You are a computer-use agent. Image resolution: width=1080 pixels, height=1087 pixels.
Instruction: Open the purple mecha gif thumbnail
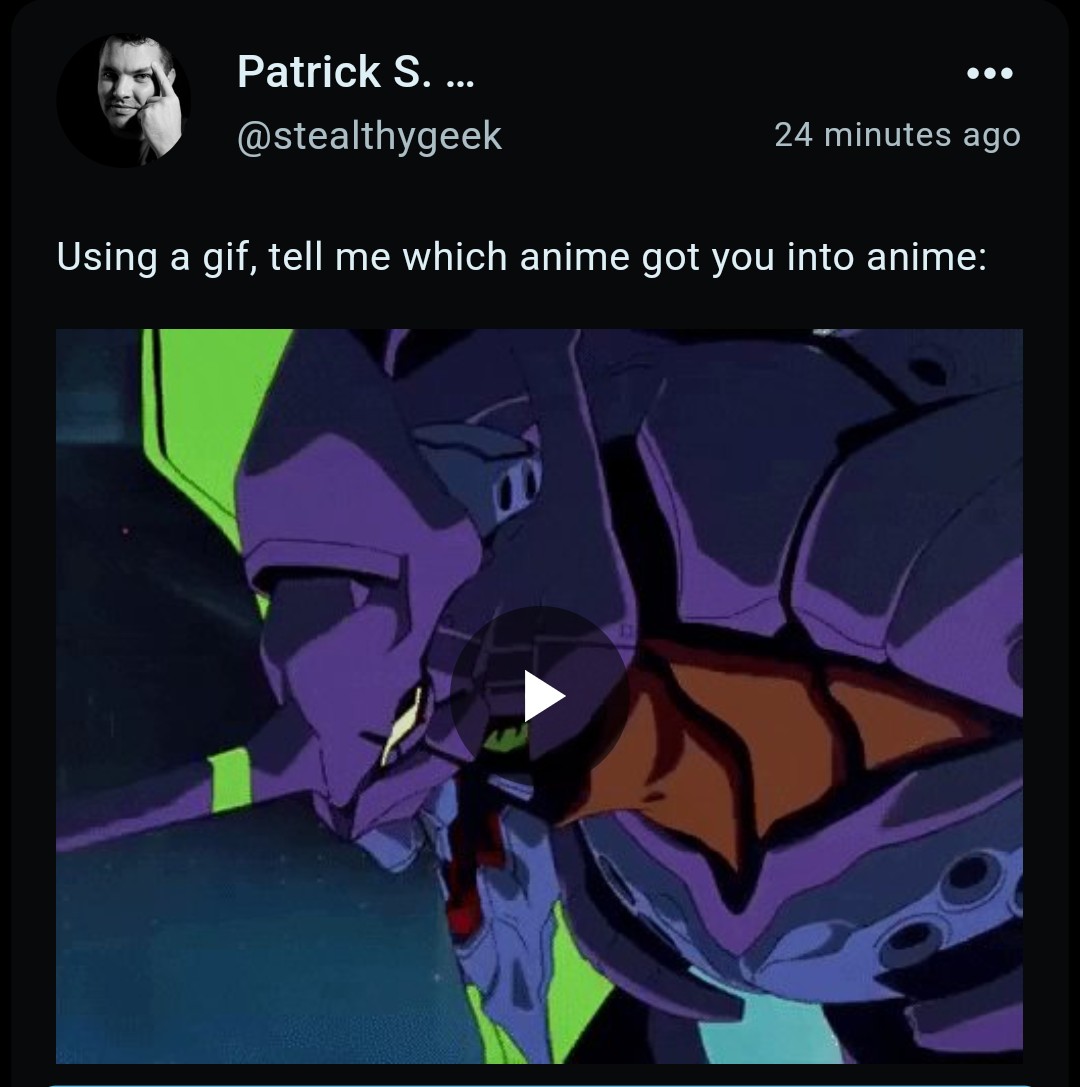pos(539,696)
